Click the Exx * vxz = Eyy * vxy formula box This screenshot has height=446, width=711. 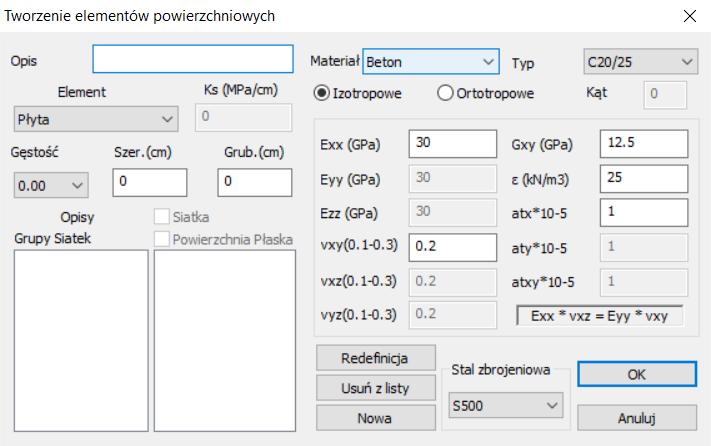tap(599, 316)
